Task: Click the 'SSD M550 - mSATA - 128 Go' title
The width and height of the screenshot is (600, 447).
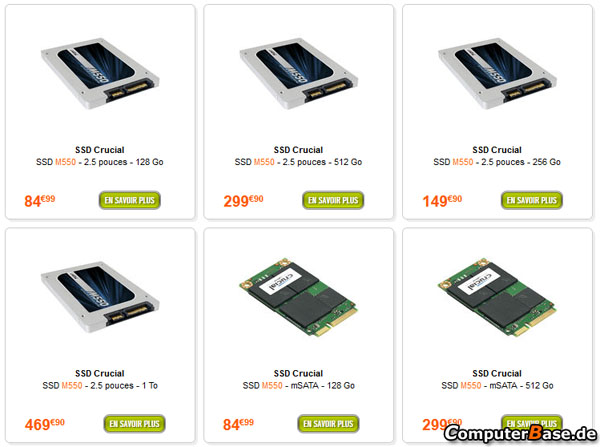Action: (298, 385)
